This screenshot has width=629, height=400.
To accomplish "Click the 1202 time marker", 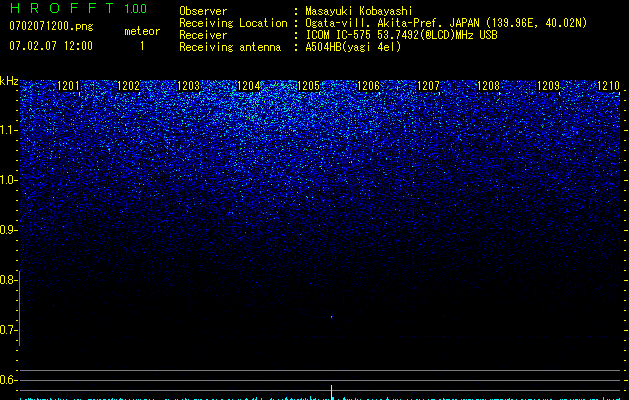I will tap(128, 86).
